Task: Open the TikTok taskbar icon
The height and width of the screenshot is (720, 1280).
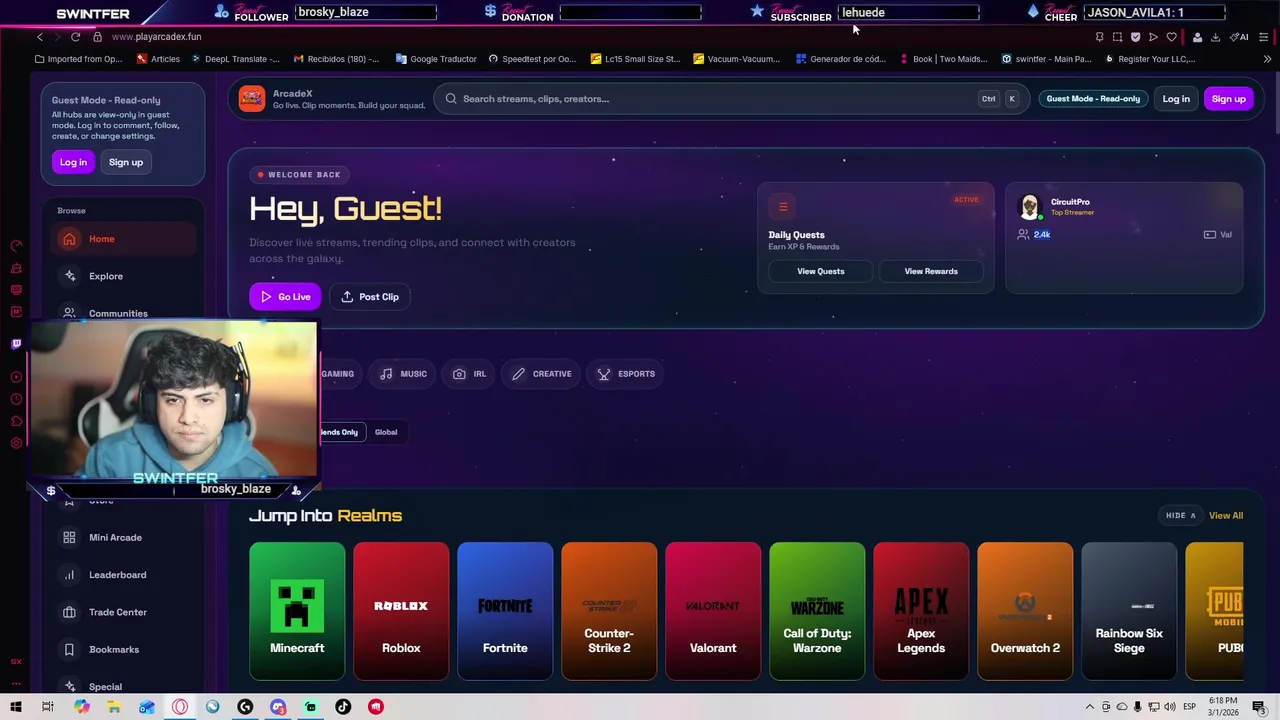Action: (x=343, y=707)
